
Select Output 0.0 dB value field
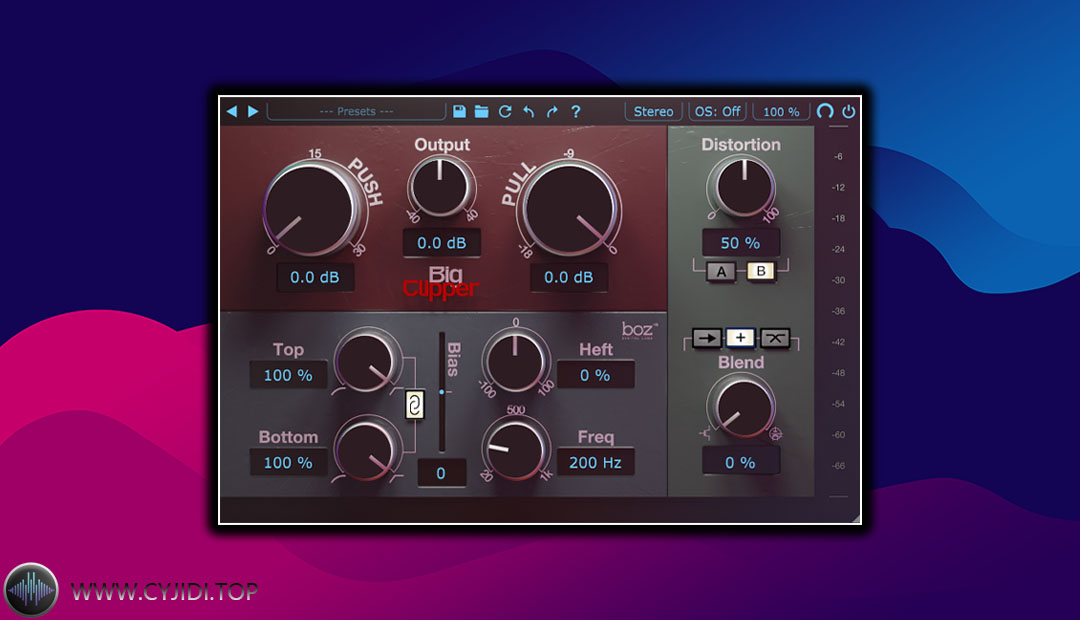[442, 242]
